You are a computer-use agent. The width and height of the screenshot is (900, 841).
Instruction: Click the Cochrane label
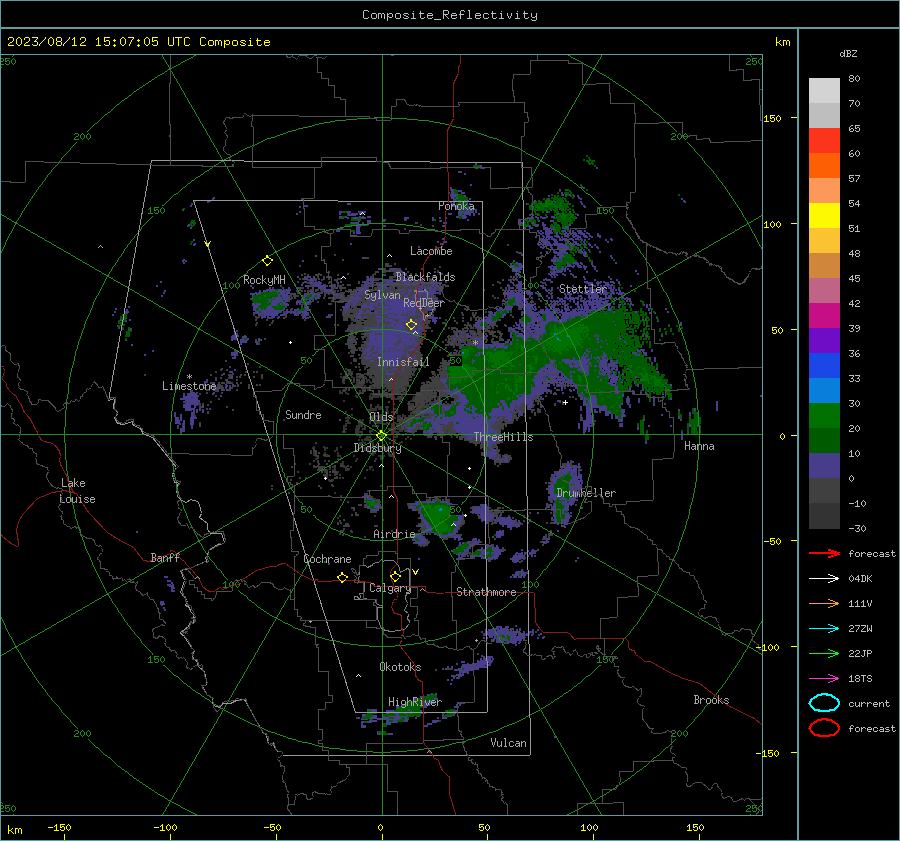(327, 559)
